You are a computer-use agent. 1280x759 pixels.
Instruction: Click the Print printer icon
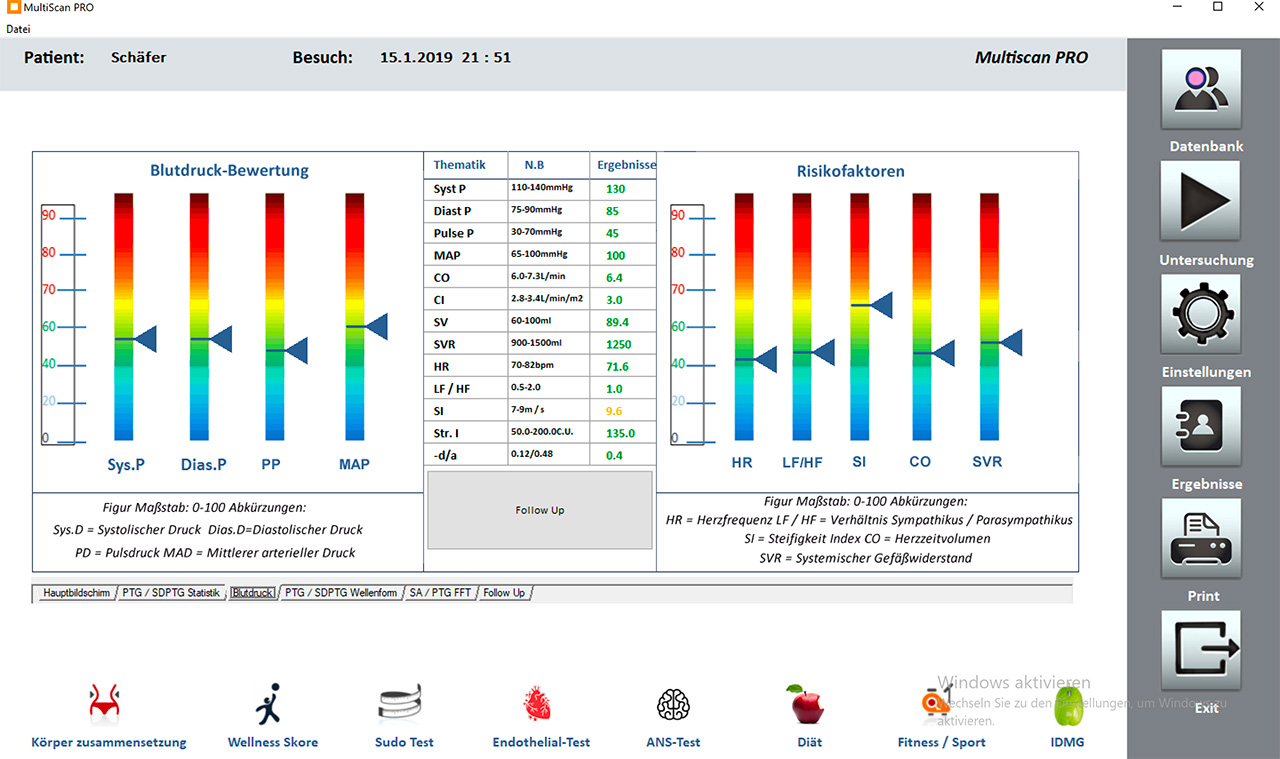coord(1200,538)
